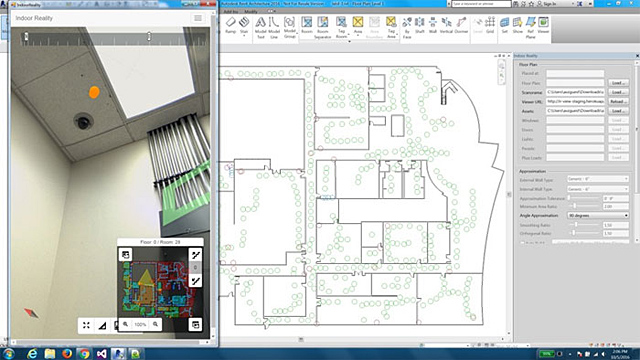This screenshot has width=640, height=360.
Task: Click right handle on viewer top slider
Action: [x=149, y=37]
